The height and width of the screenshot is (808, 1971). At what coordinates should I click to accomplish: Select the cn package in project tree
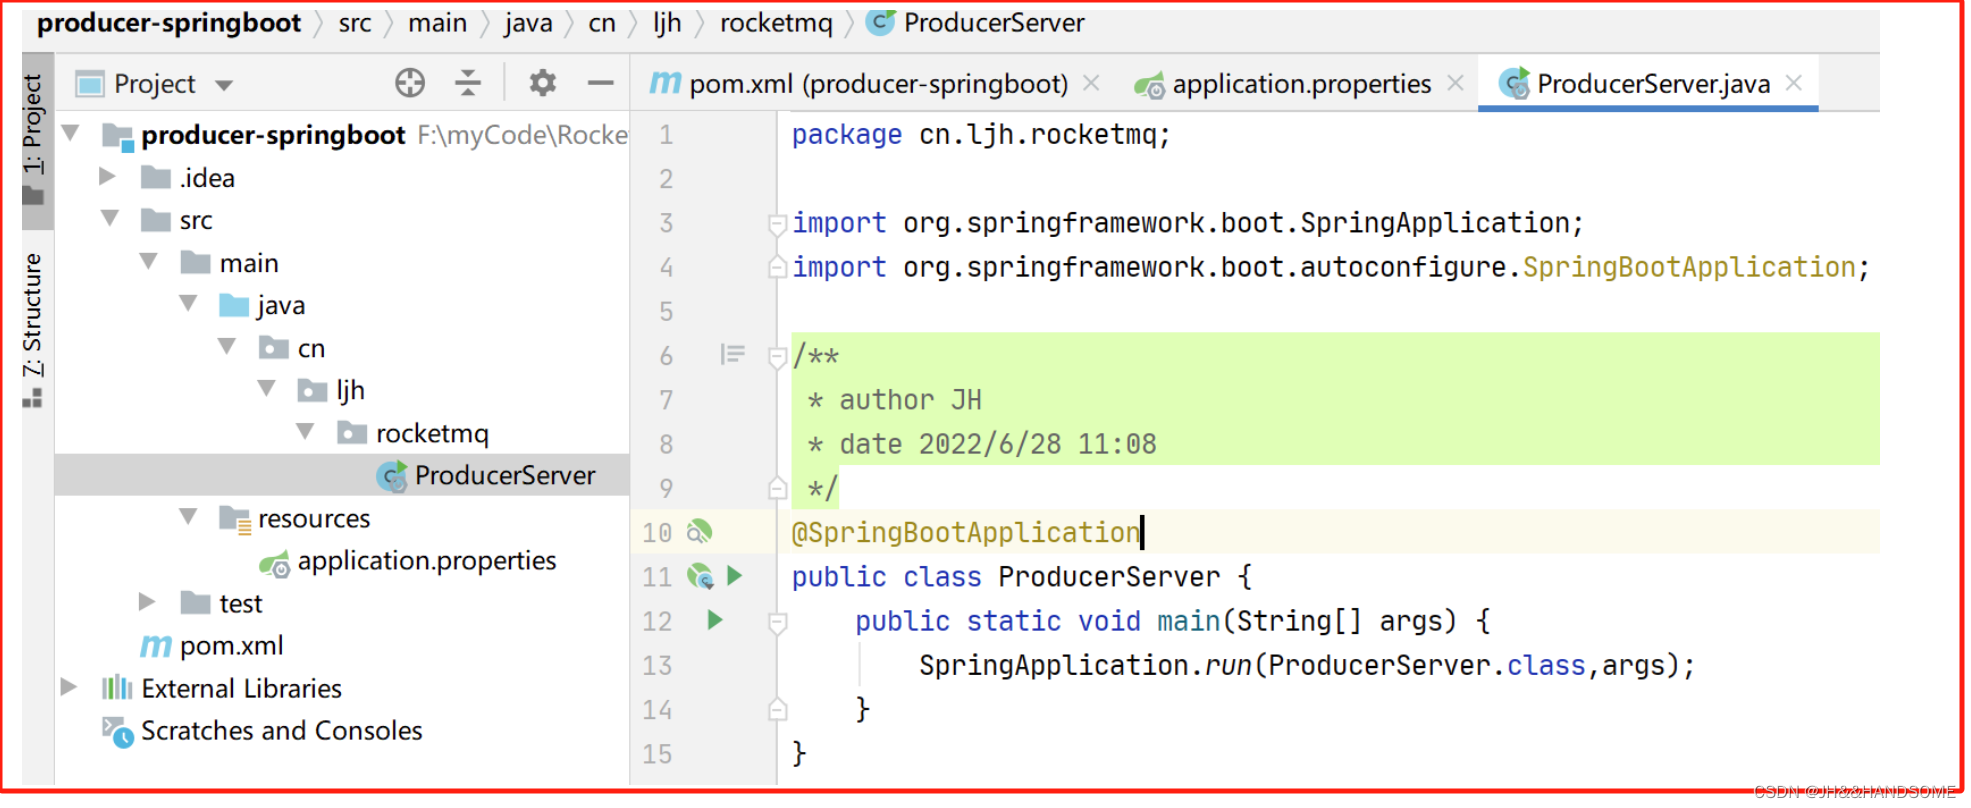pyautogui.click(x=311, y=348)
